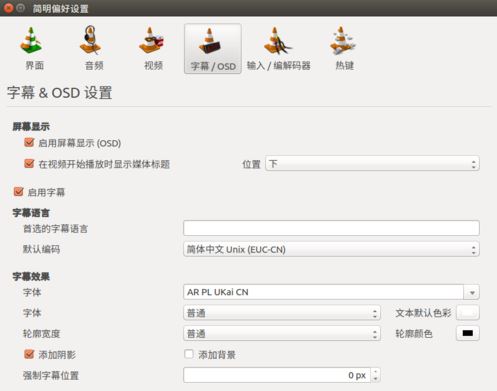The height and width of the screenshot is (391, 497).
Task: Click the 轮廓宽度 label
Action: click(41, 333)
